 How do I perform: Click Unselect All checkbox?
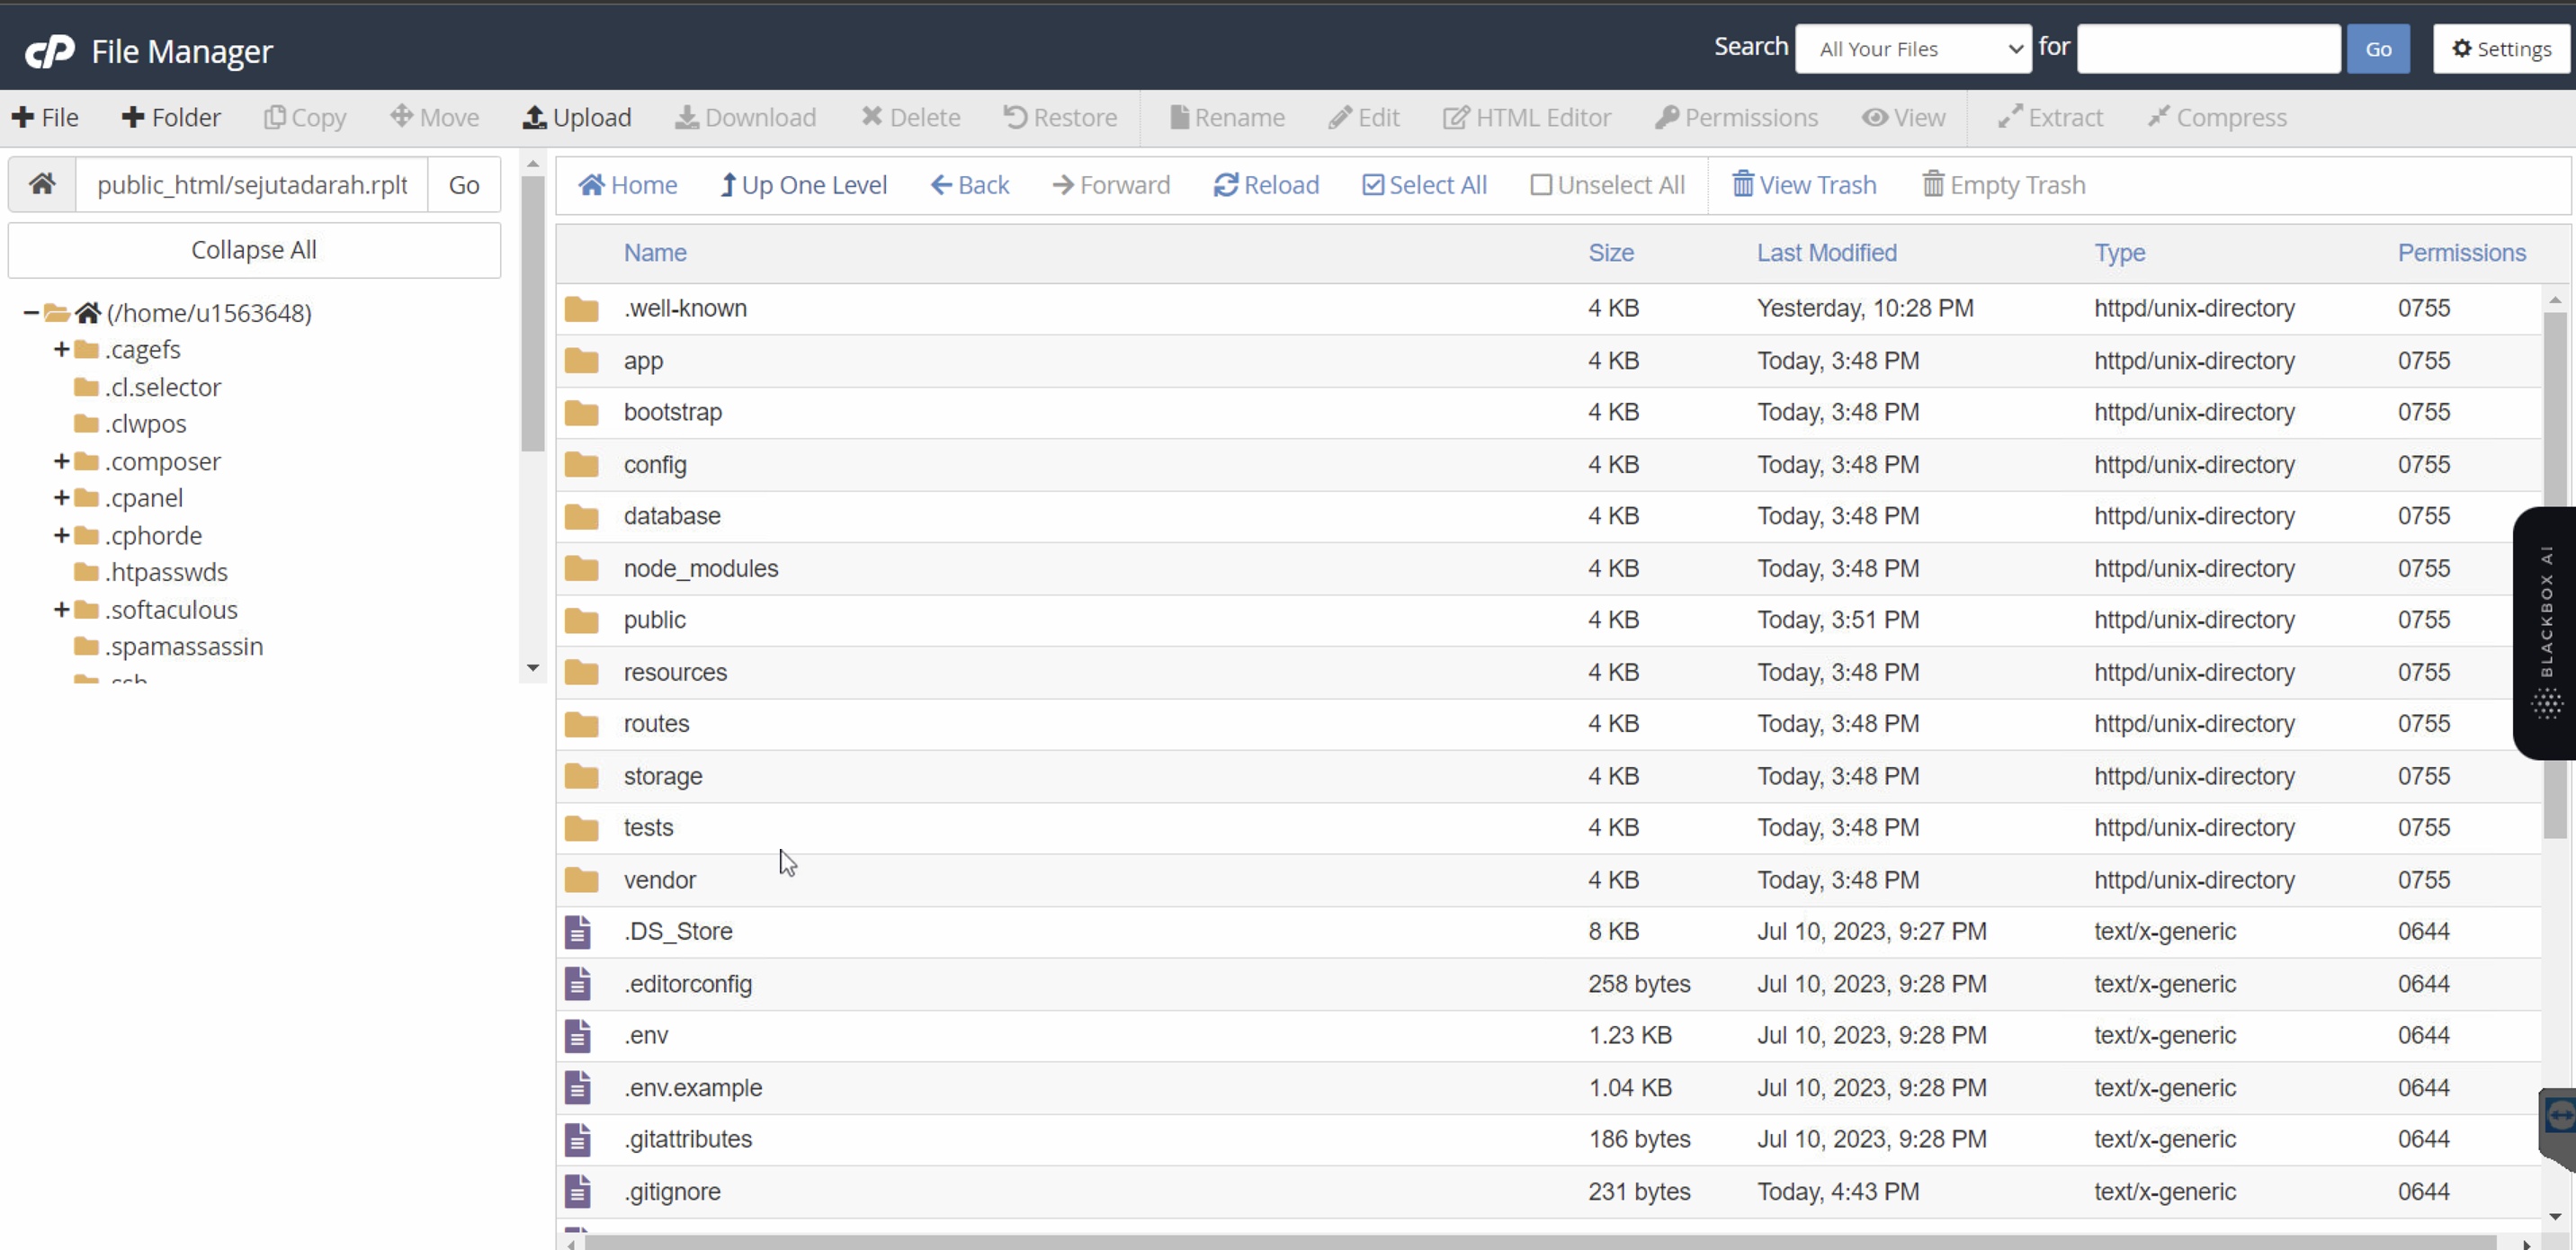click(x=1607, y=185)
